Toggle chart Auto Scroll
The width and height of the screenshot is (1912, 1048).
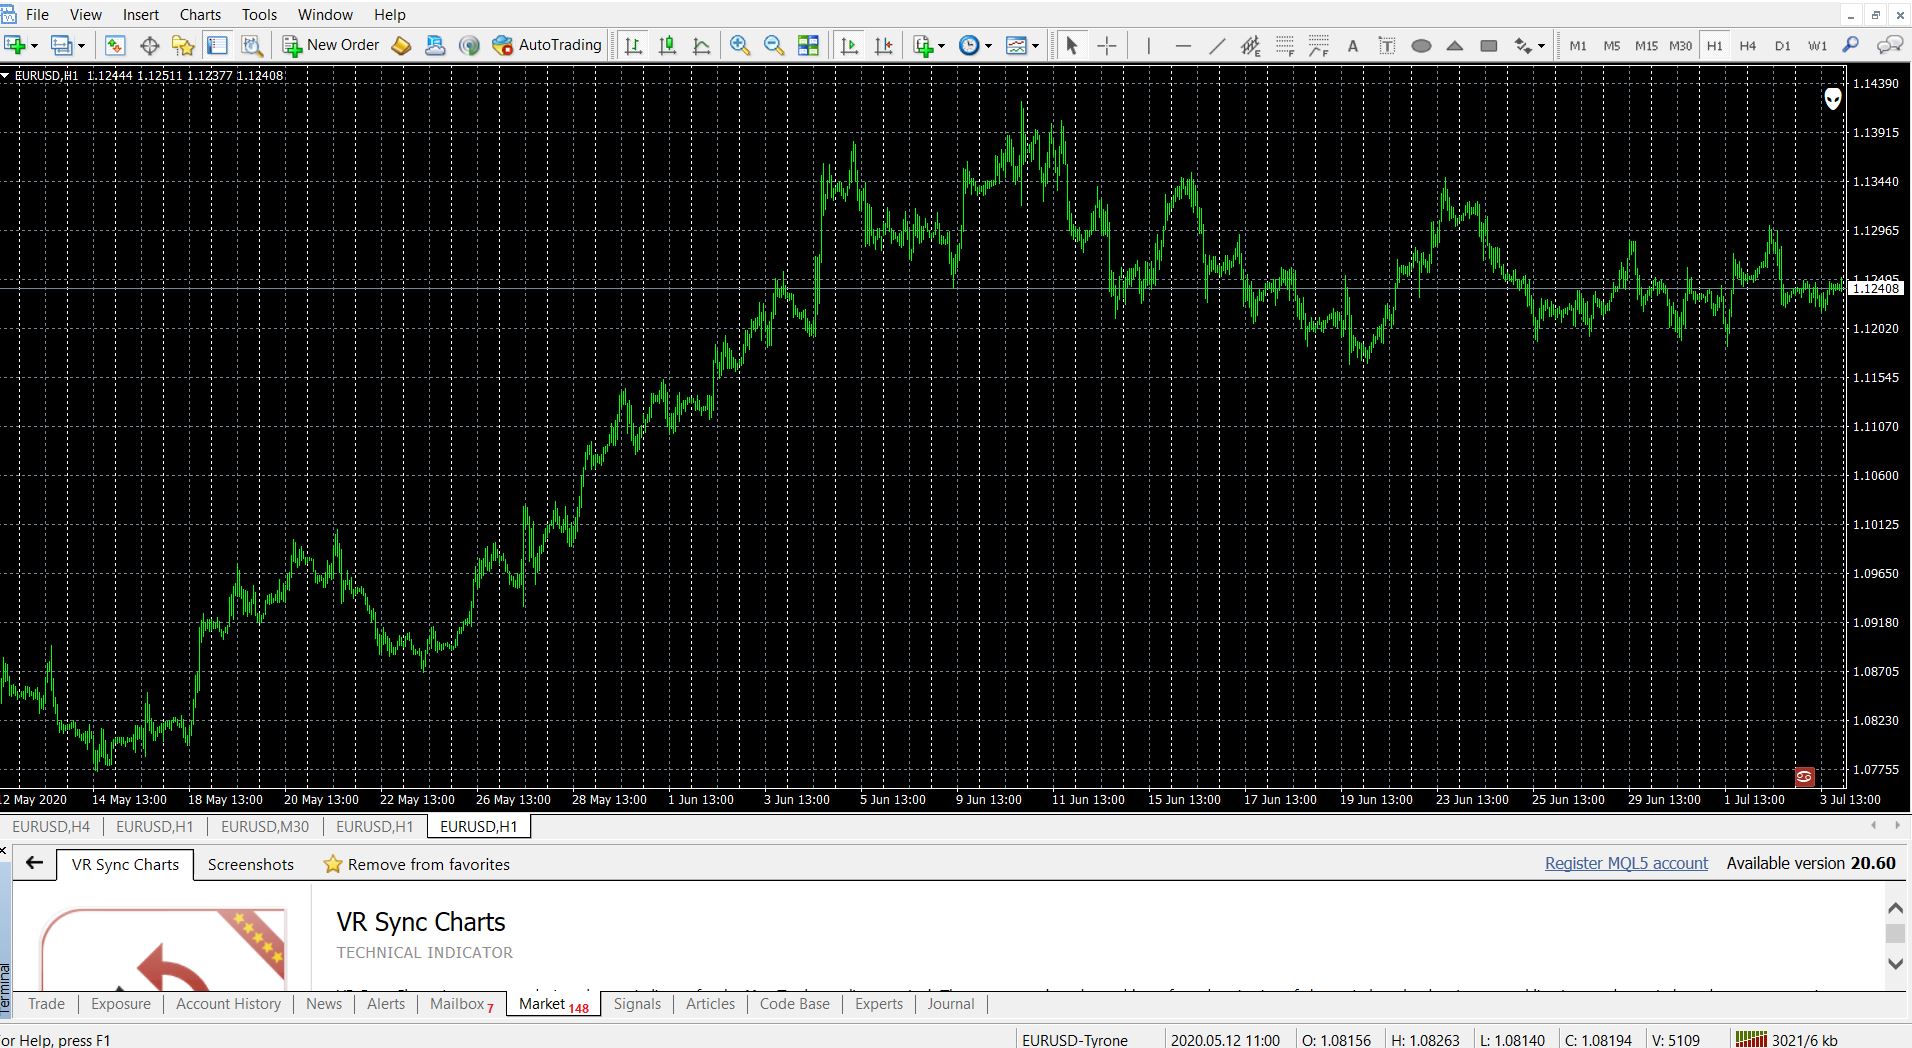[x=850, y=45]
